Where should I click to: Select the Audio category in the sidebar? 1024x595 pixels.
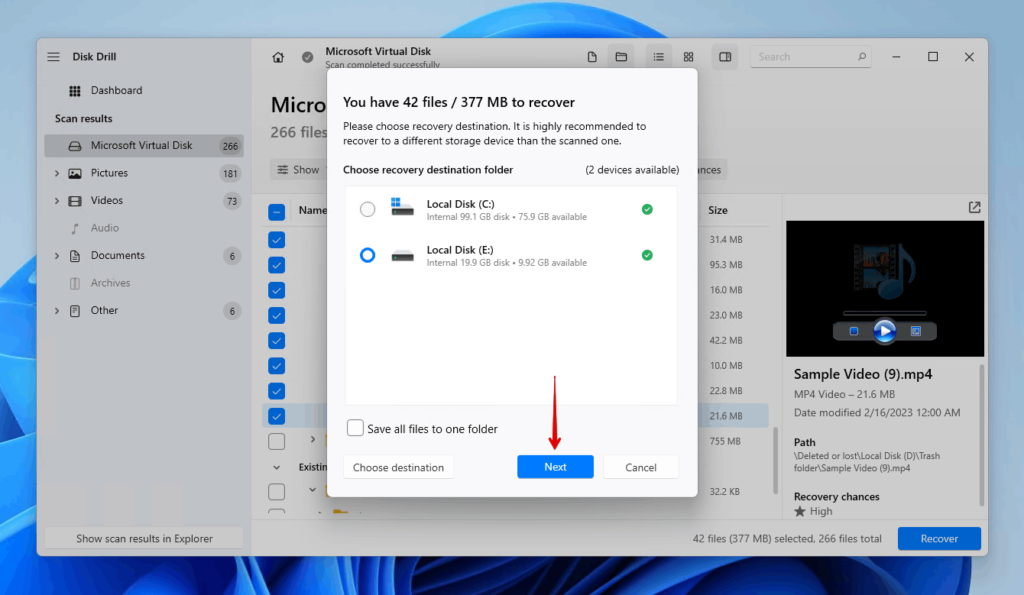point(100,227)
